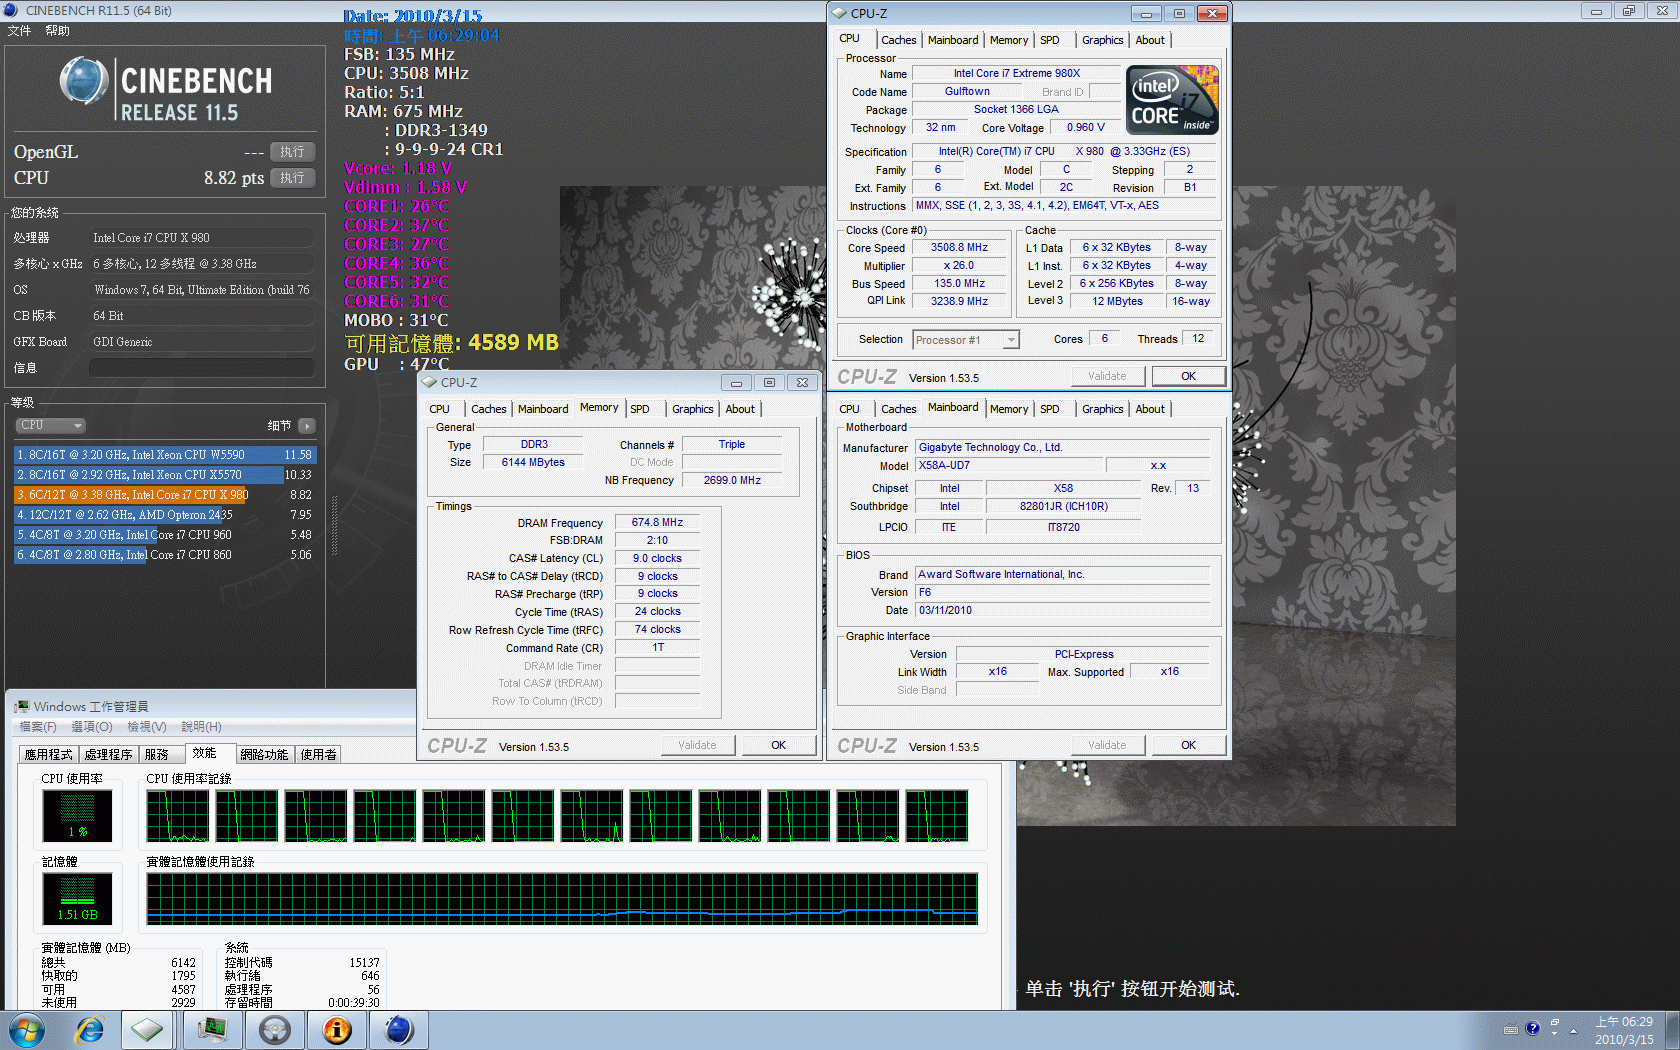Click OK in the CPU-Z Memory window

778,745
